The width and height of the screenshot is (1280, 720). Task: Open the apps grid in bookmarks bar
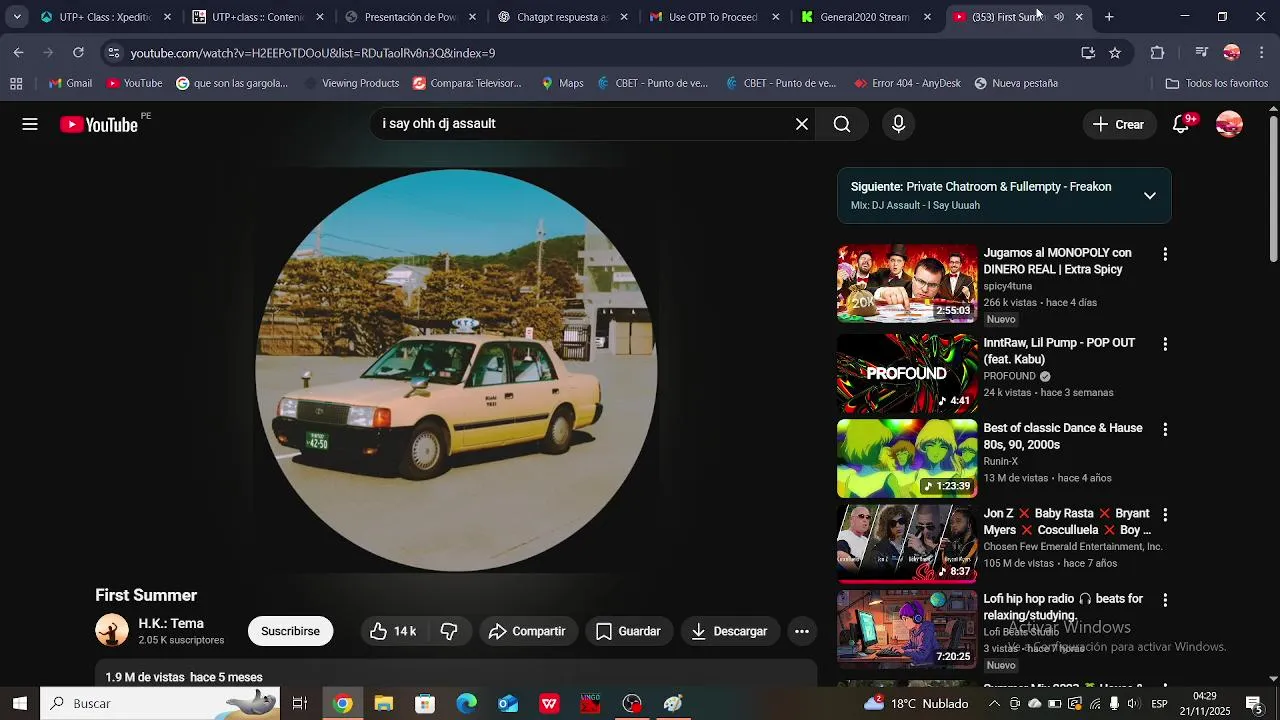click(16, 83)
